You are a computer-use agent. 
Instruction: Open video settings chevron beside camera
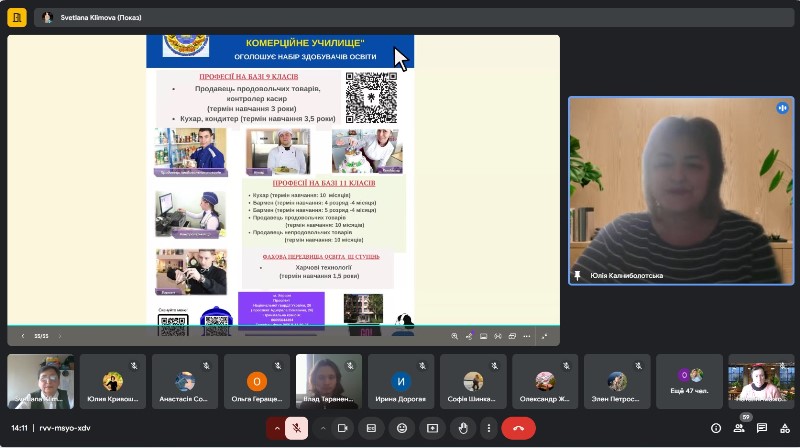coord(323,428)
